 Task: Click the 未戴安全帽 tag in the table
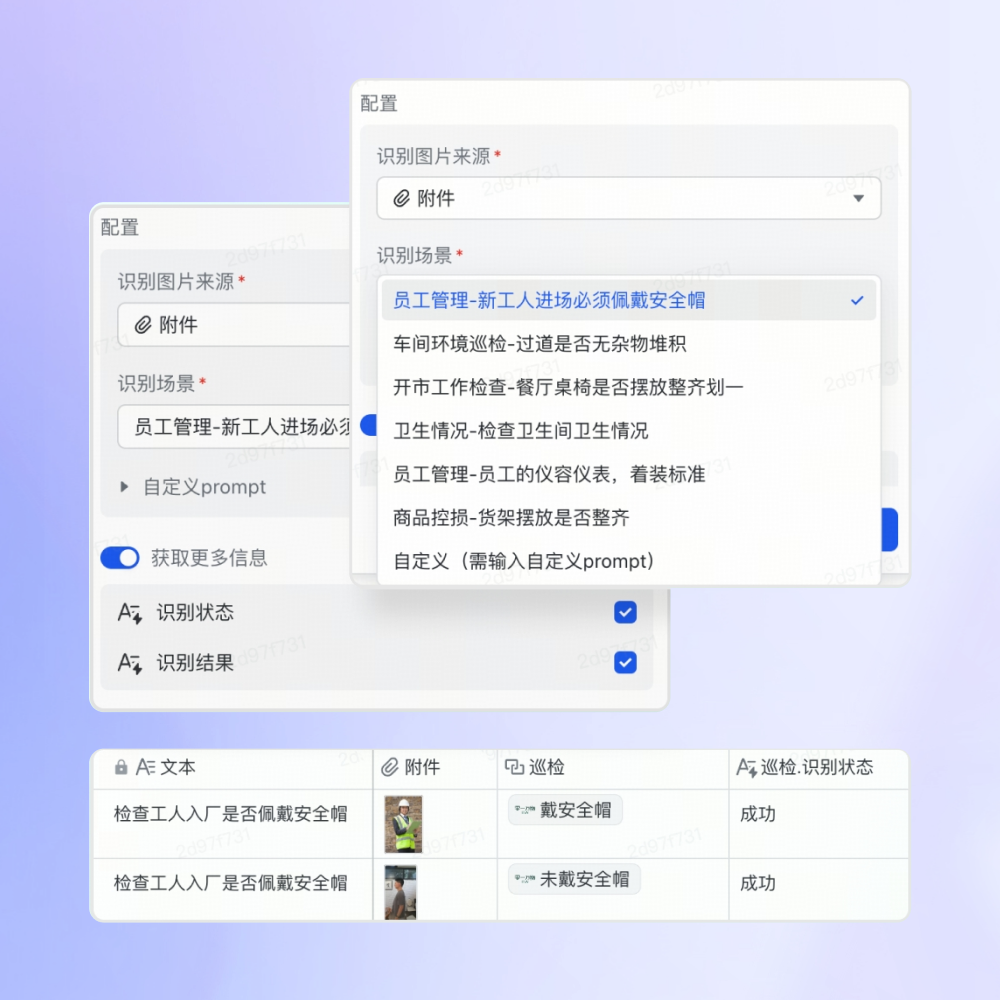[573, 879]
